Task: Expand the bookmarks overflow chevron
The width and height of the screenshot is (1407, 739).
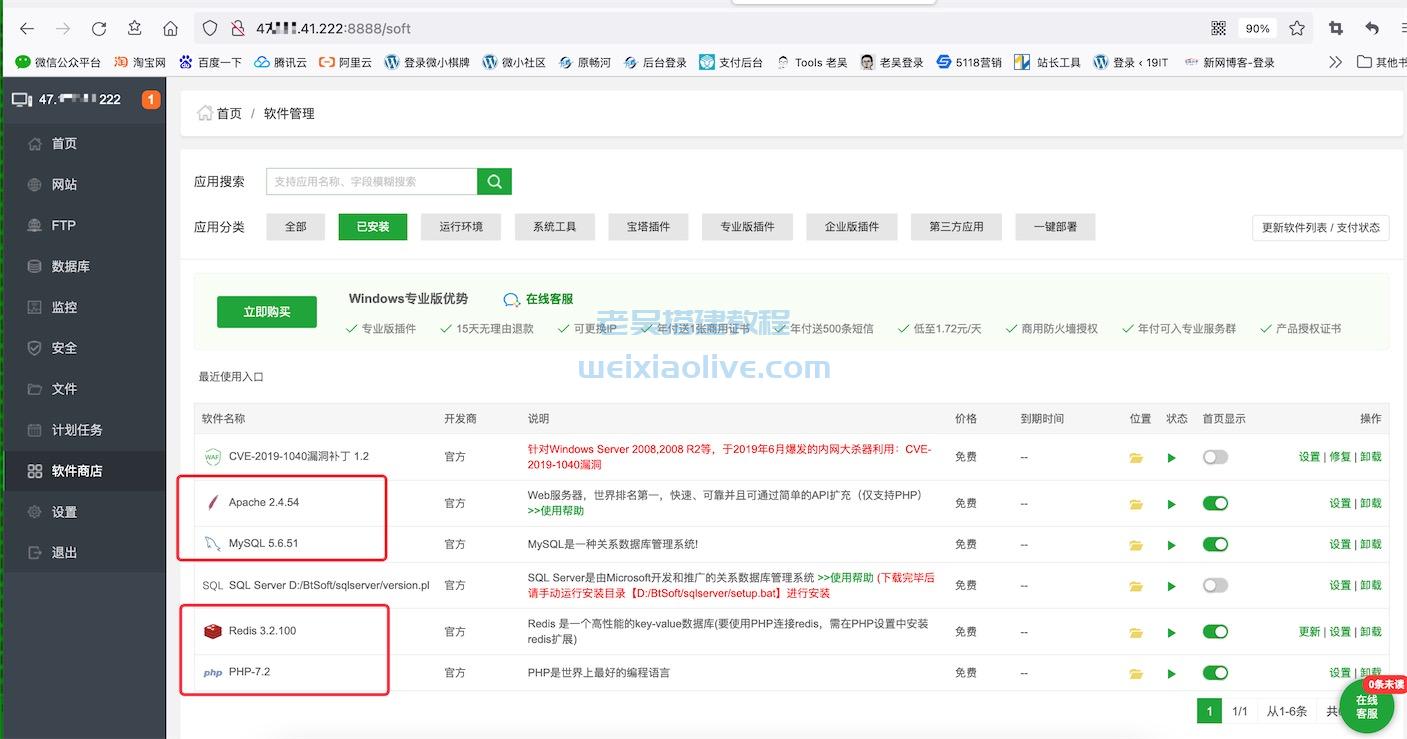Action: [x=1335, y=62]
